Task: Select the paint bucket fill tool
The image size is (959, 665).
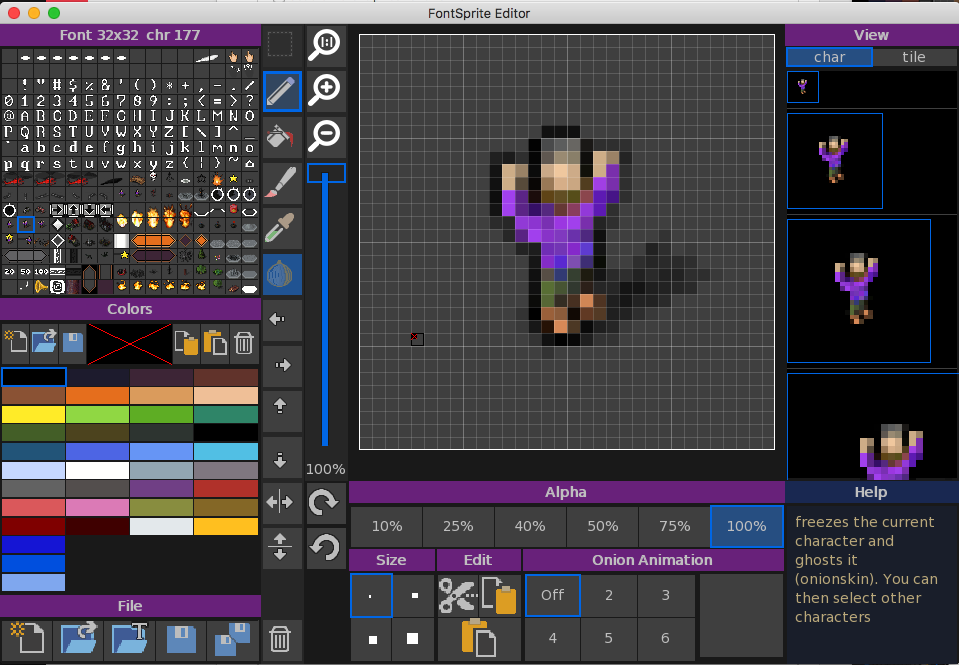Action: (282, 137)
